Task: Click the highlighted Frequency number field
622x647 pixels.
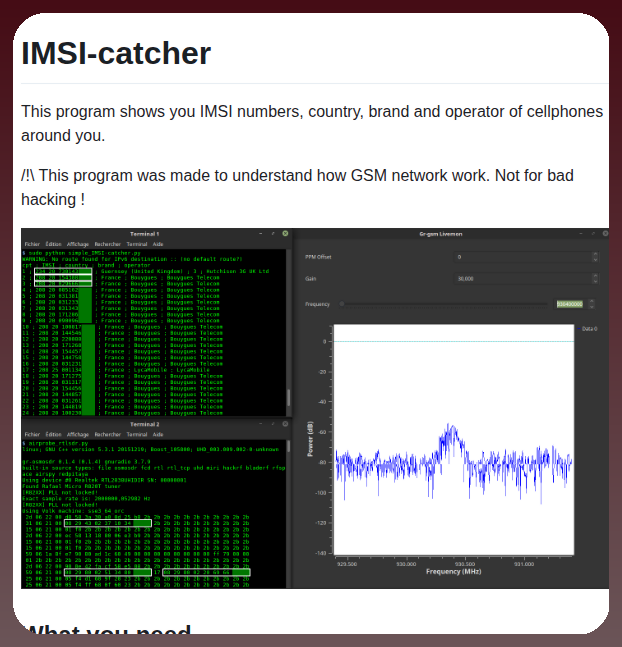Action: coord(570,304)
